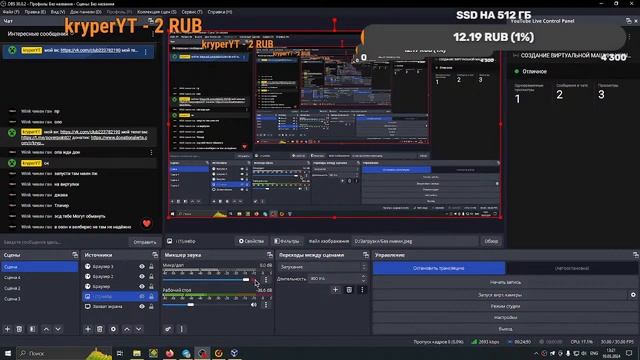The image size is (640, 360).
Task: Undock the Источники panel
Action: (155, 255)
